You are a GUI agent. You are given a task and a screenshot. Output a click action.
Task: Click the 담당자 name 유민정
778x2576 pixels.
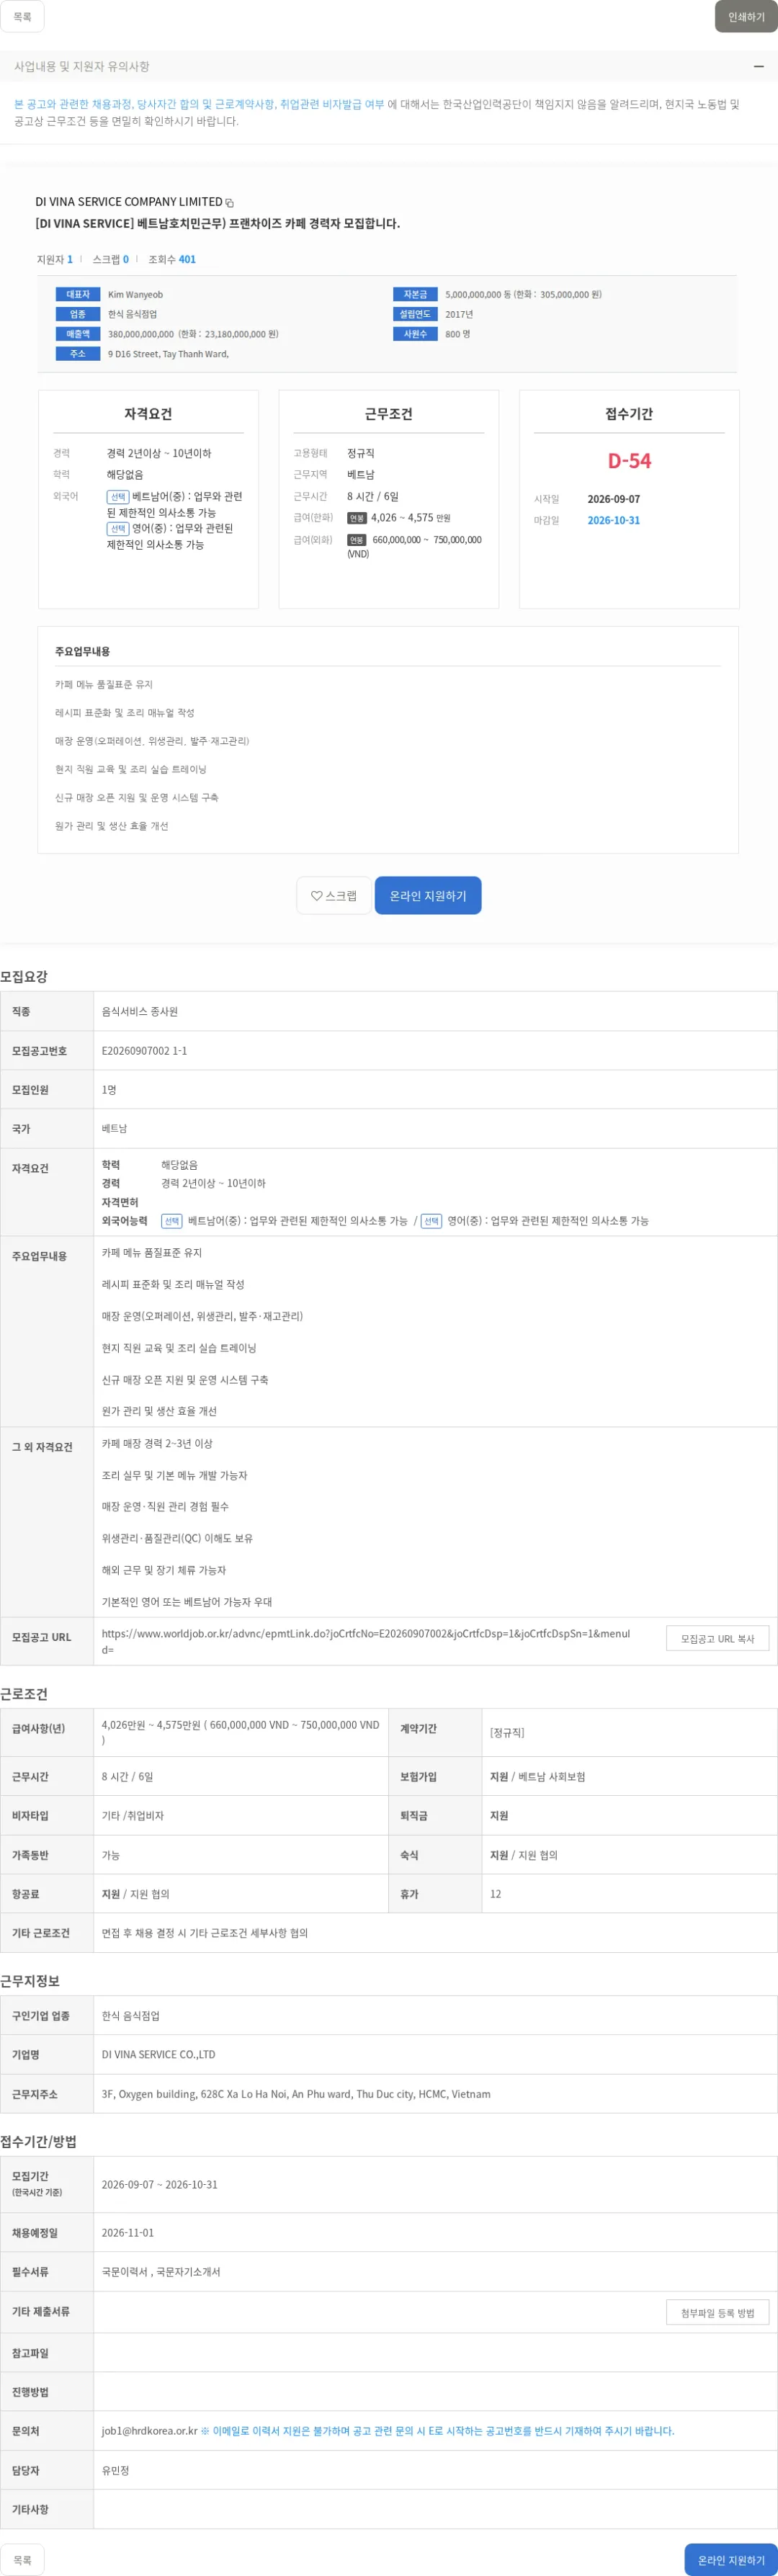115,2470
